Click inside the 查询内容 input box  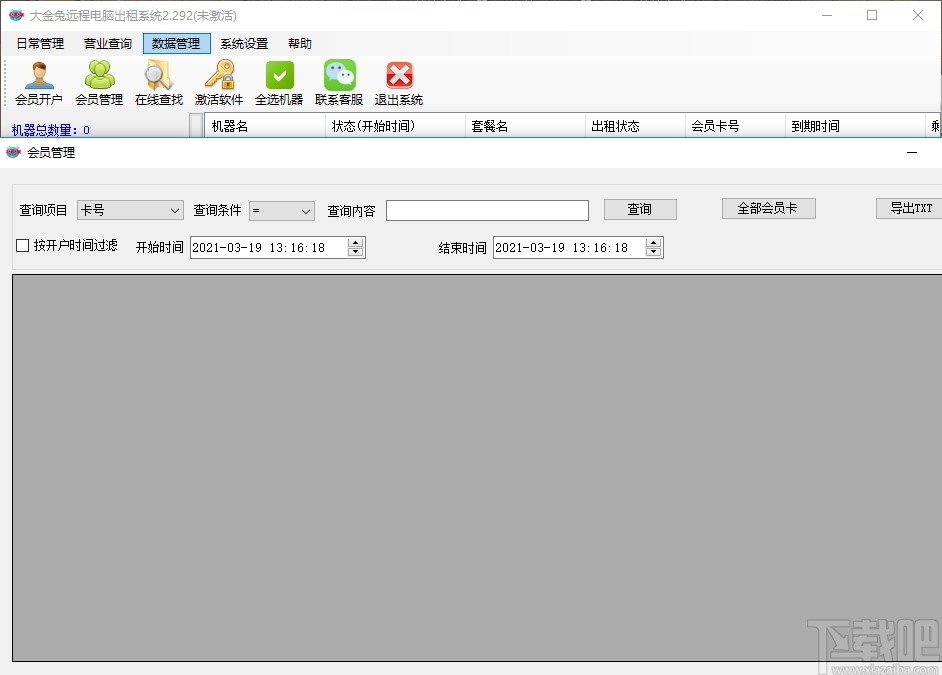(x=487, y=210)
